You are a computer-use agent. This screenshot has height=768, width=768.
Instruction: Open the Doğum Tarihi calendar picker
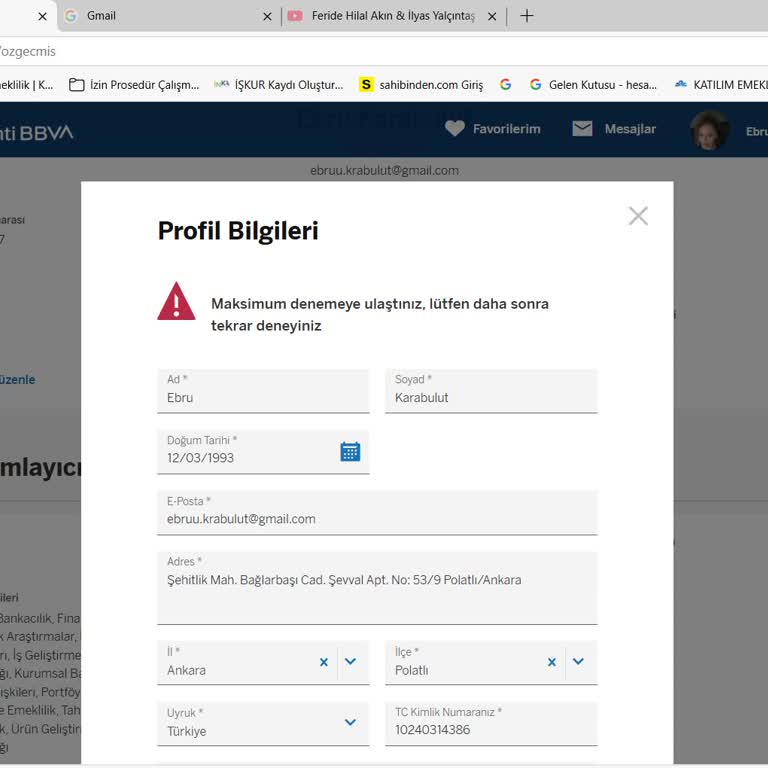coord(350,452)
